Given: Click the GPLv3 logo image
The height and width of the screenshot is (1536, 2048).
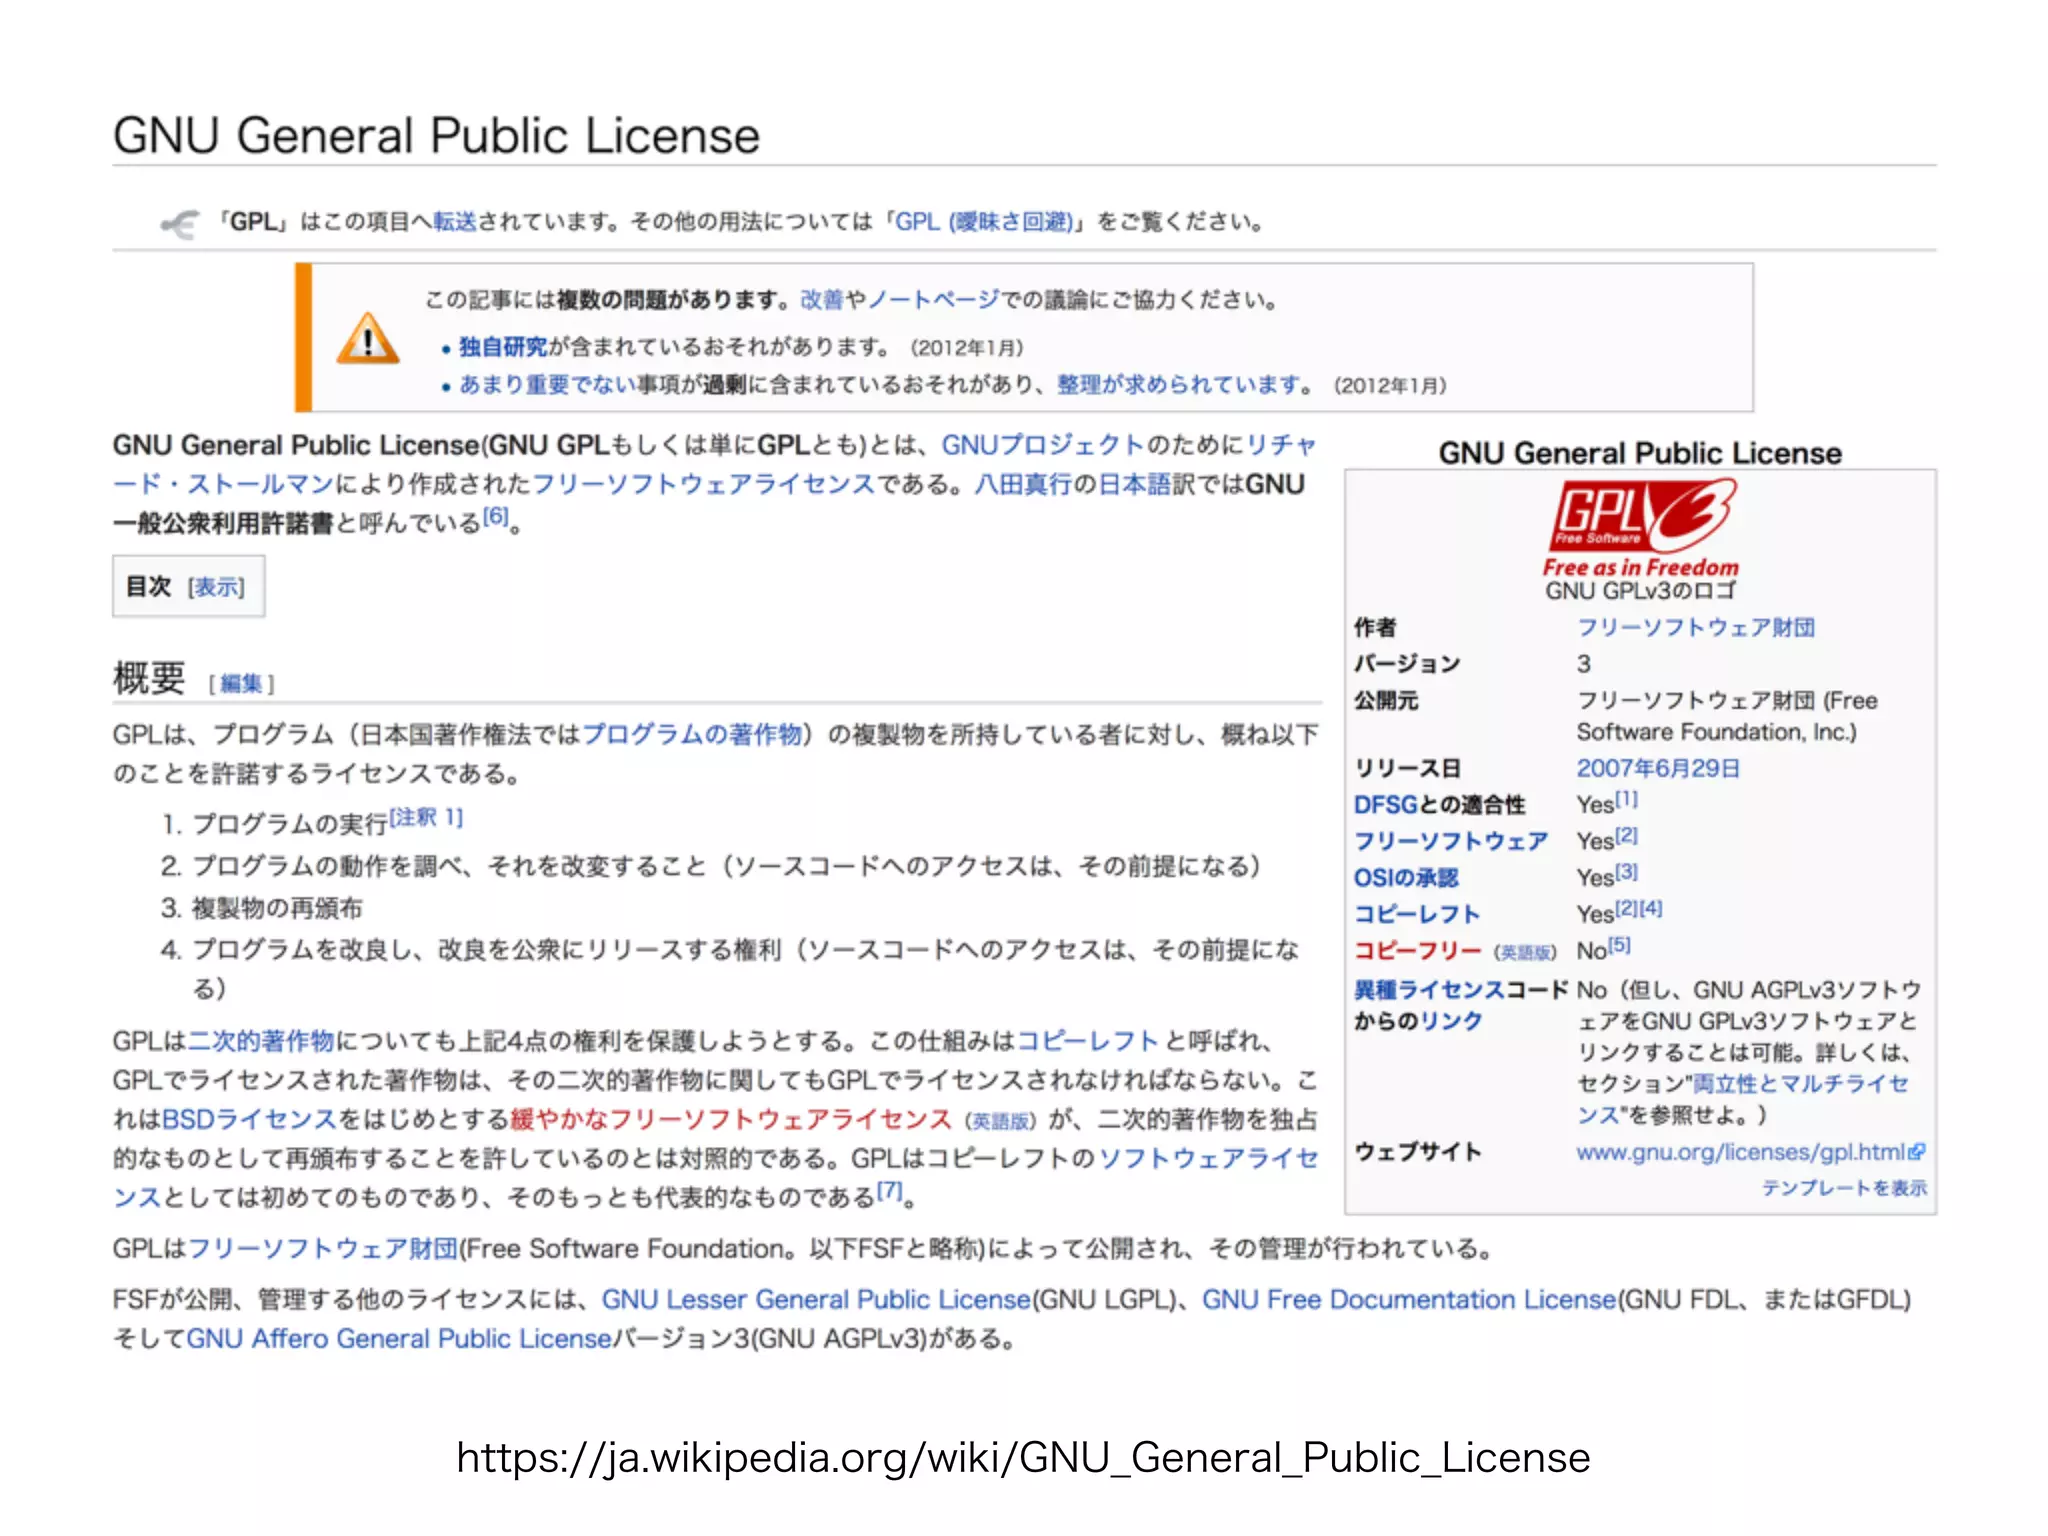Looking at the screenshot, I should tap(1640, 528).
